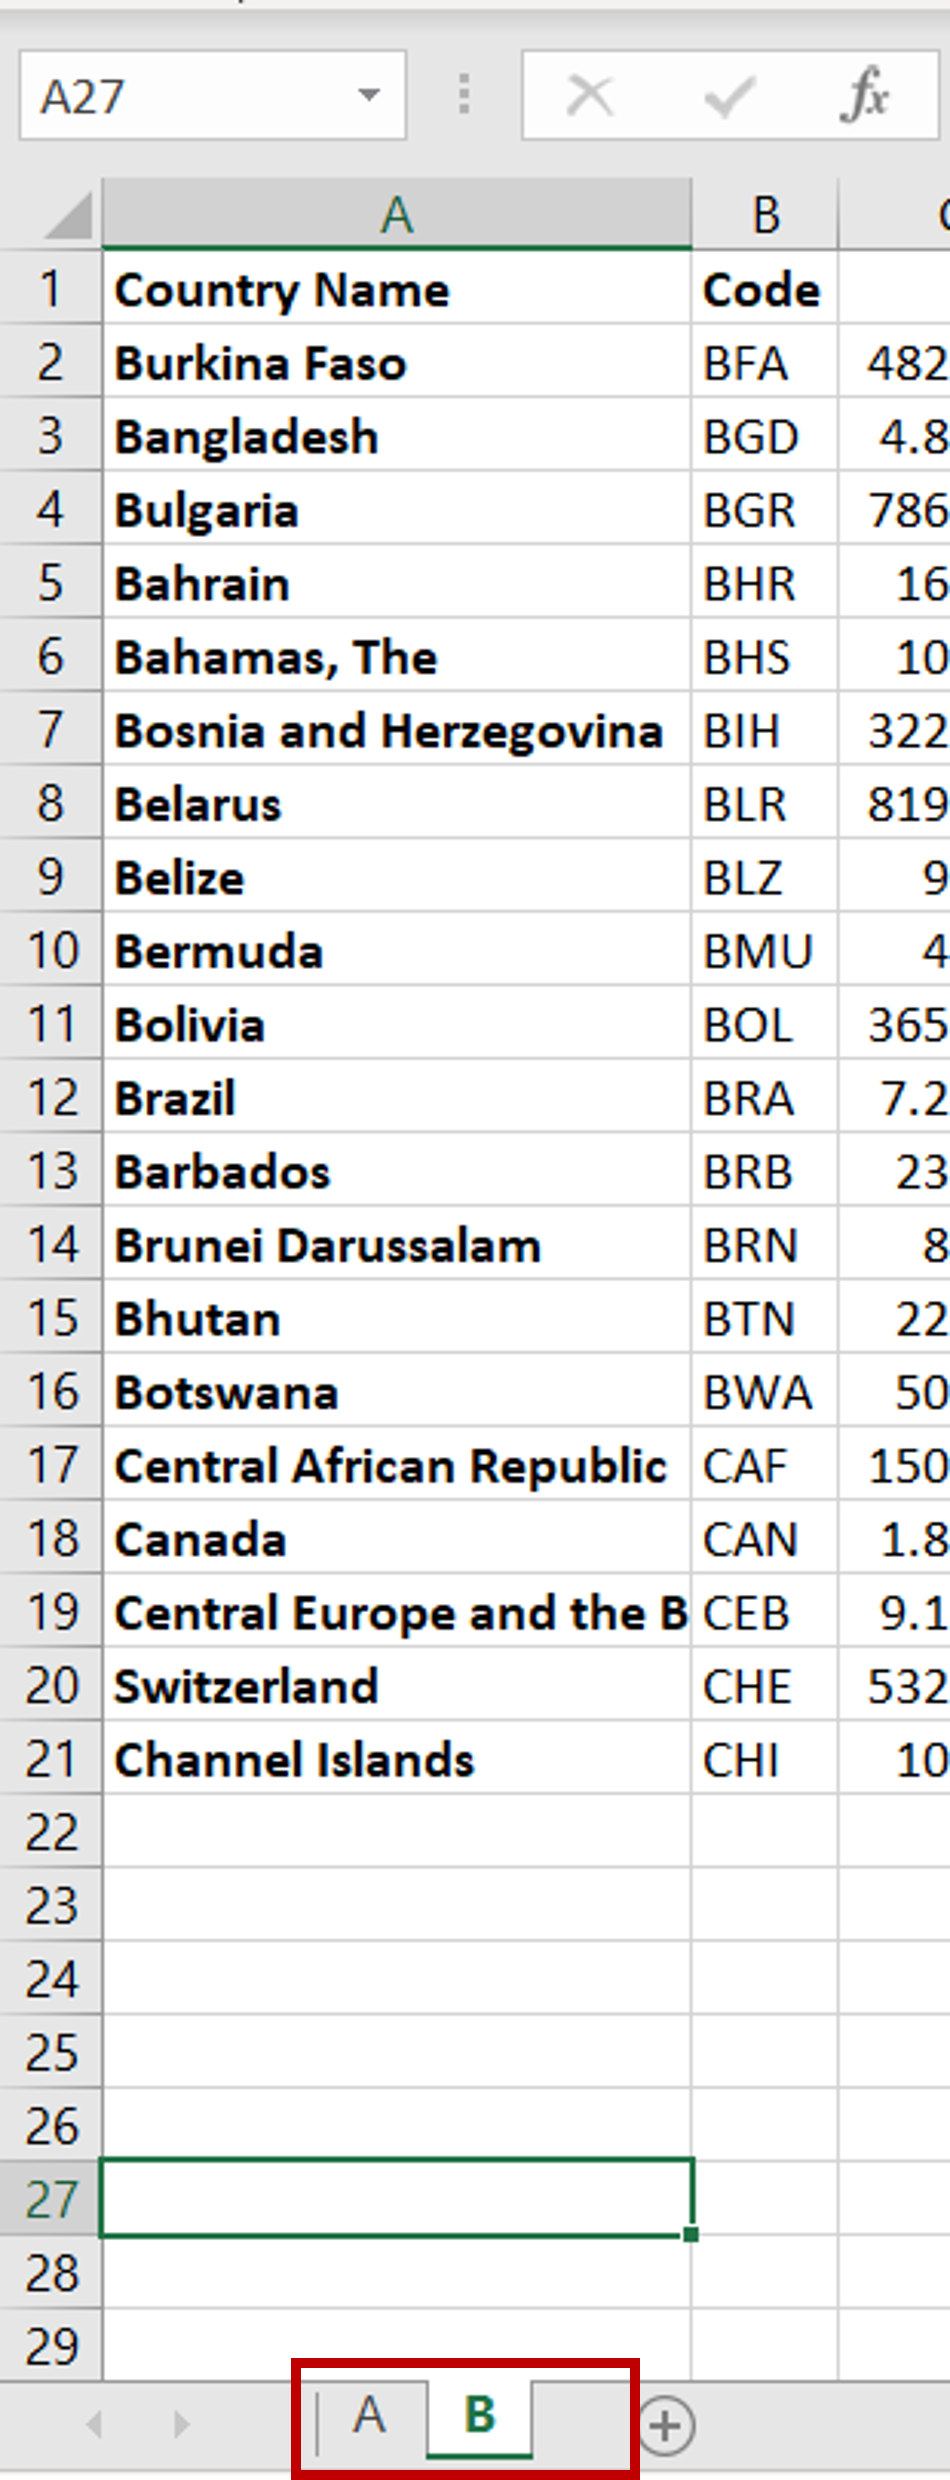
Task: Add a new sheet with plus icon
Action: pos(666,2425)
